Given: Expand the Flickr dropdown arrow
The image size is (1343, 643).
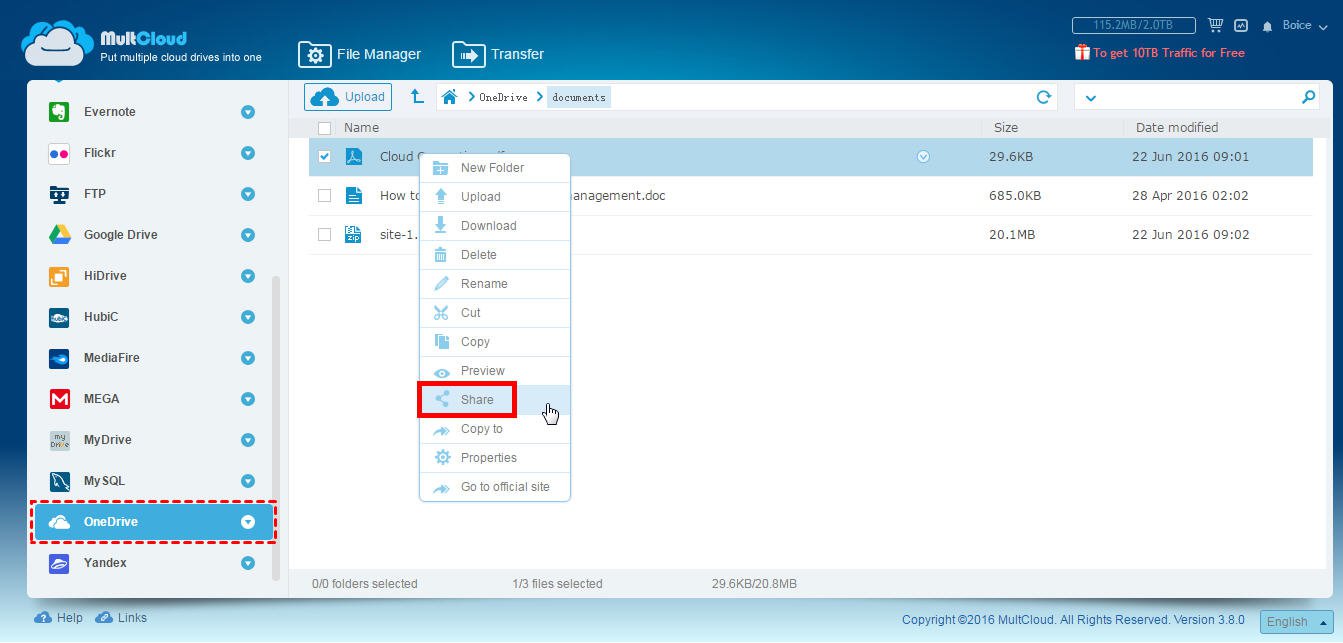Looking at the screenshot, I should (x=248, y=153).
